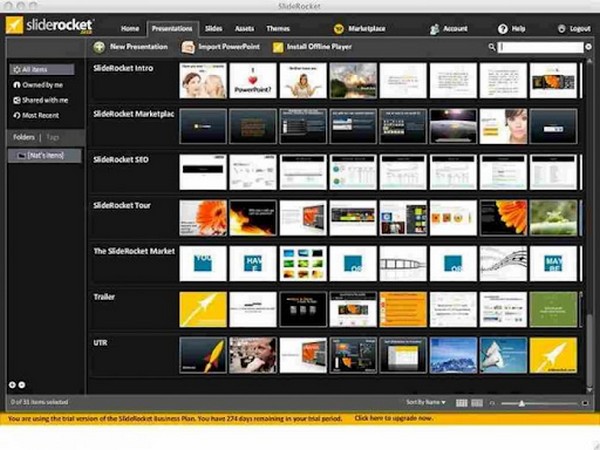
Task: Open the Sort By Name dropdown
Action: pos(426,402)
